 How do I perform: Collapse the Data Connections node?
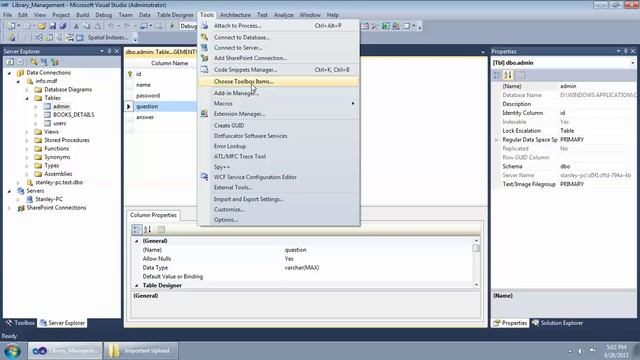pyautogui.click(x=9, y=73)
